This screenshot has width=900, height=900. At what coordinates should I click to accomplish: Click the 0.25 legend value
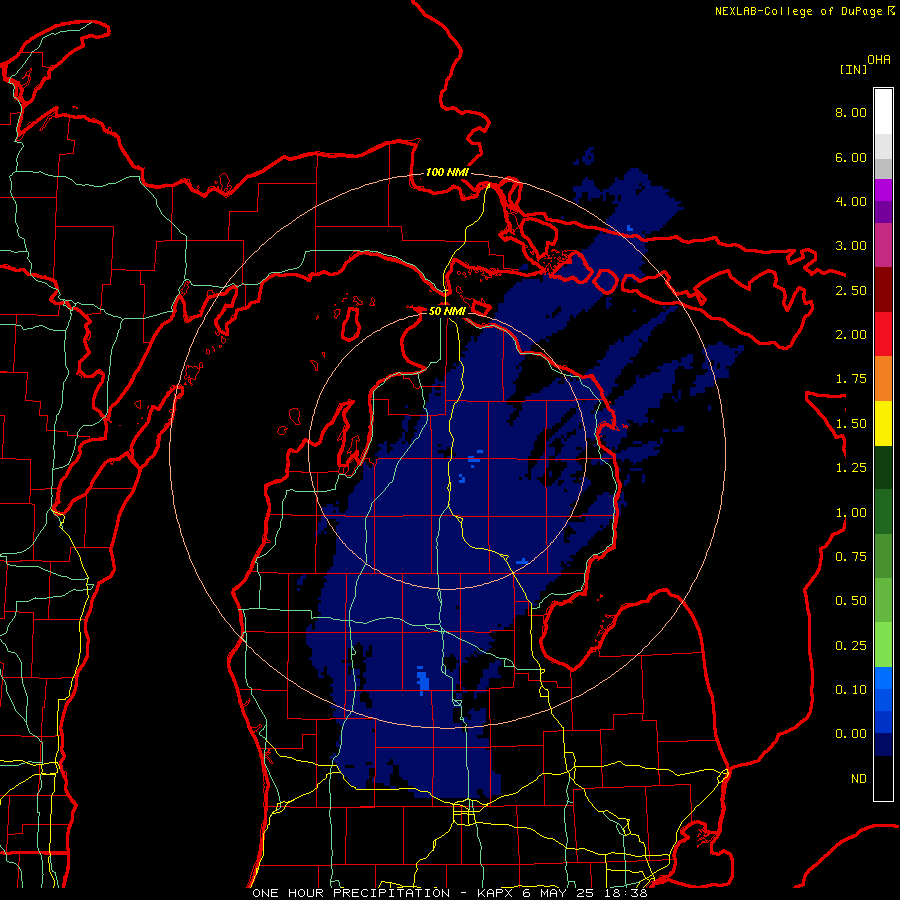851,646
